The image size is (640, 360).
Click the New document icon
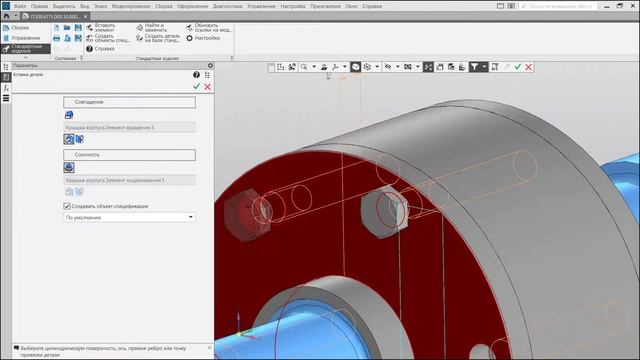point(56,28)
